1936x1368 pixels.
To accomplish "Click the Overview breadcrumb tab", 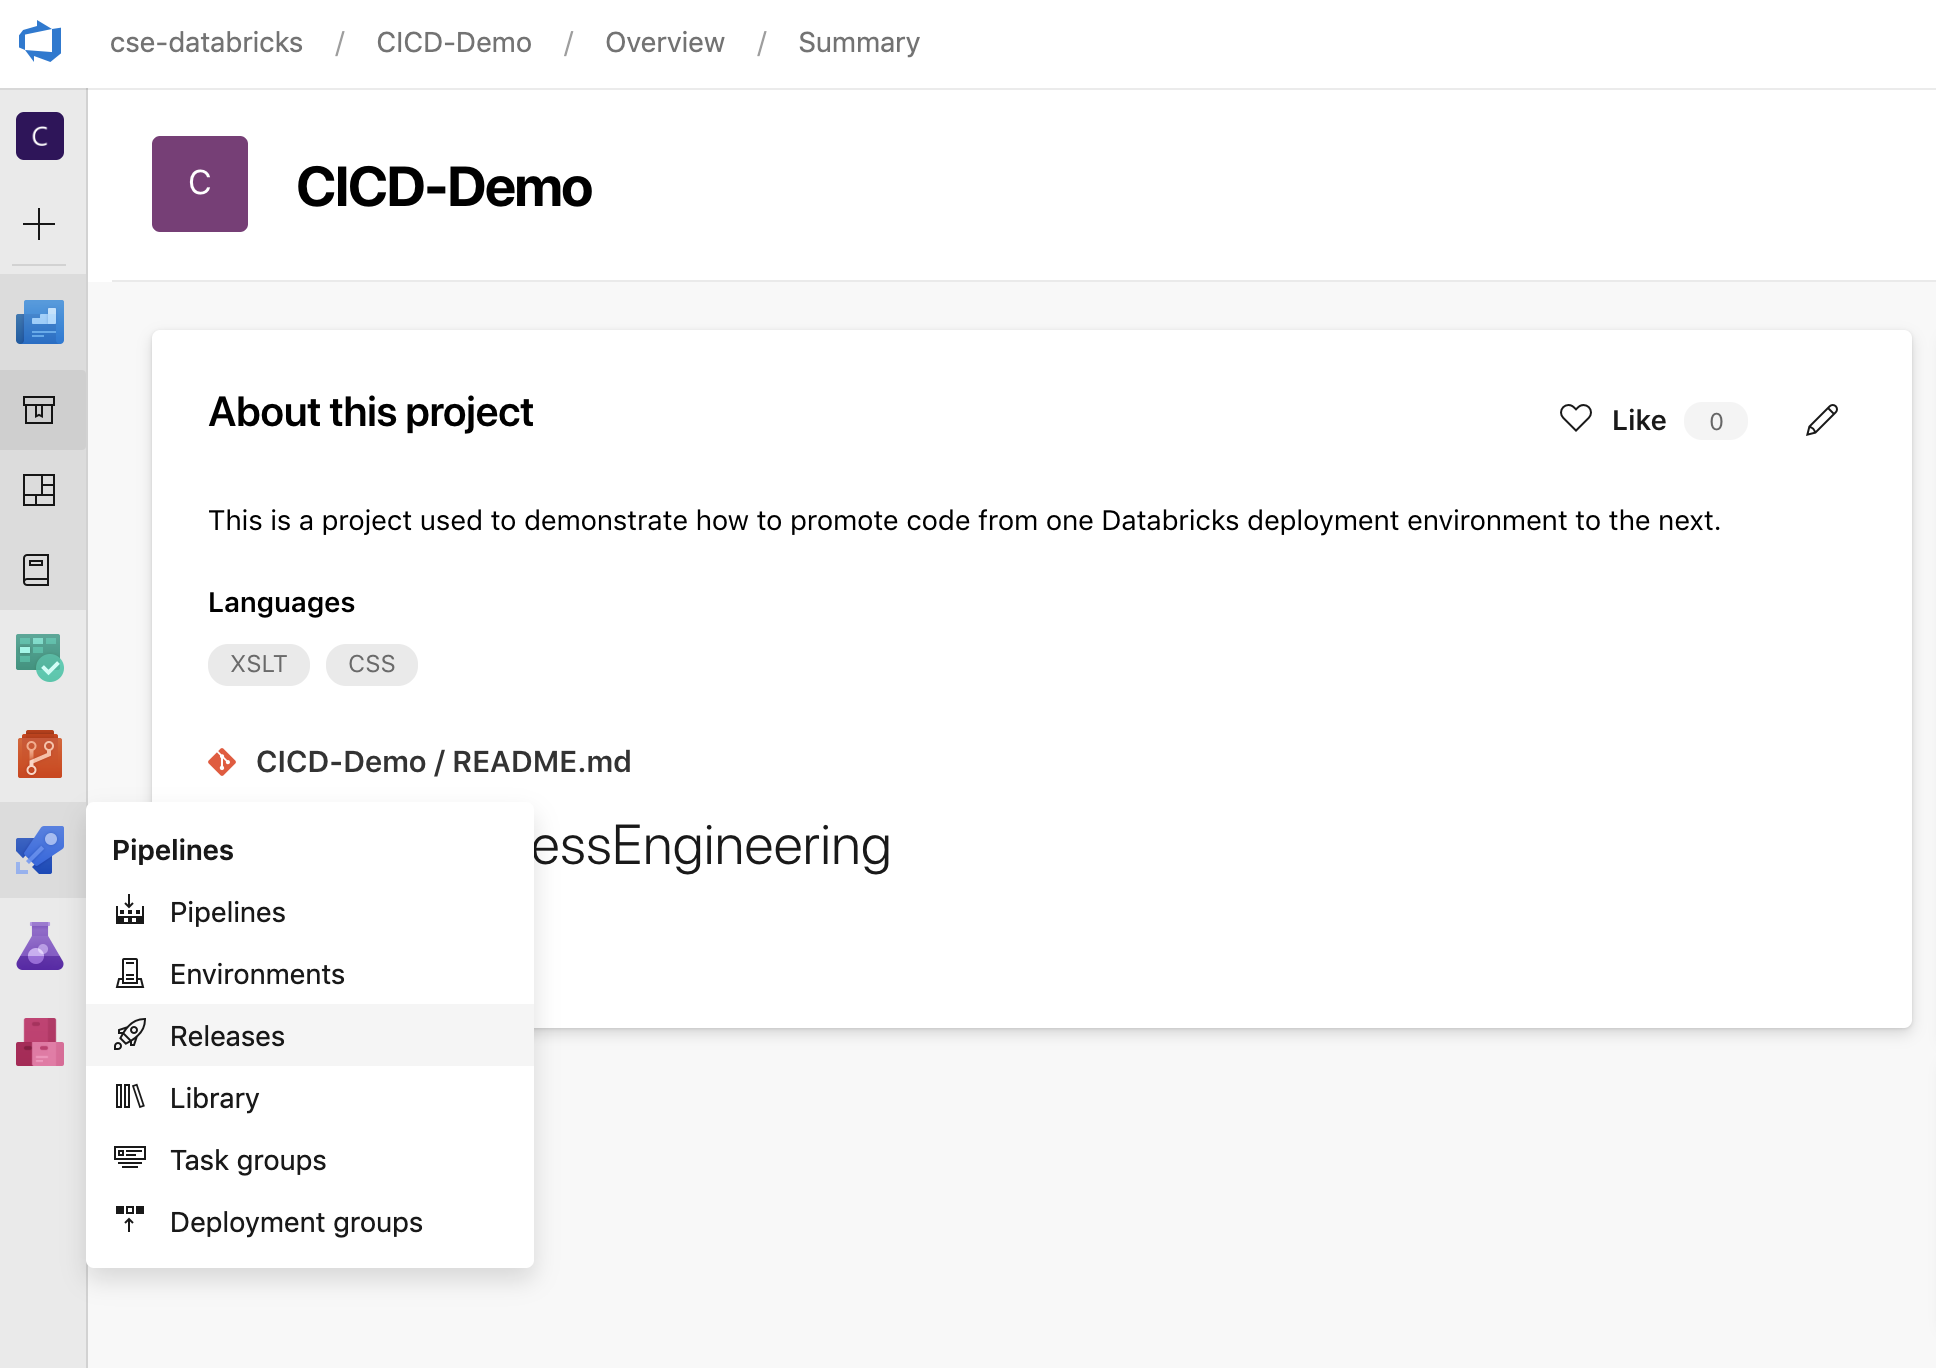I will point(663,41).
